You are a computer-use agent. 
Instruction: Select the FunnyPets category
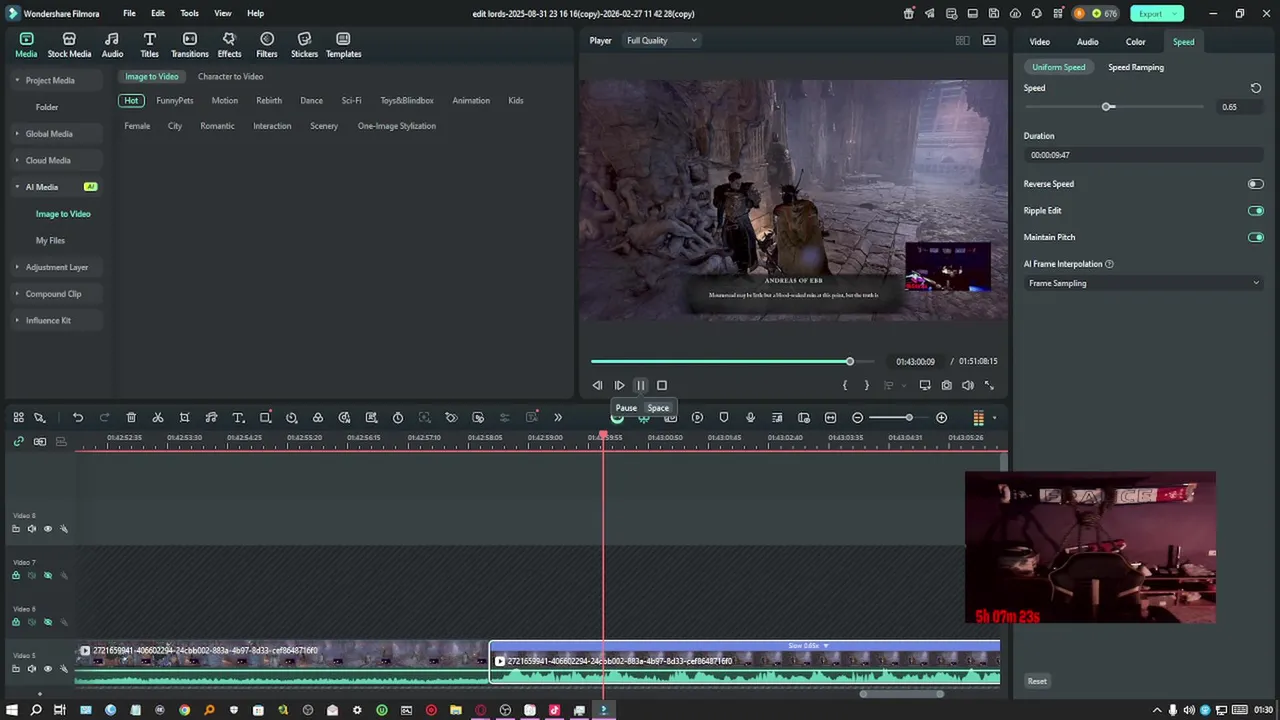click(x=175, y=101)
